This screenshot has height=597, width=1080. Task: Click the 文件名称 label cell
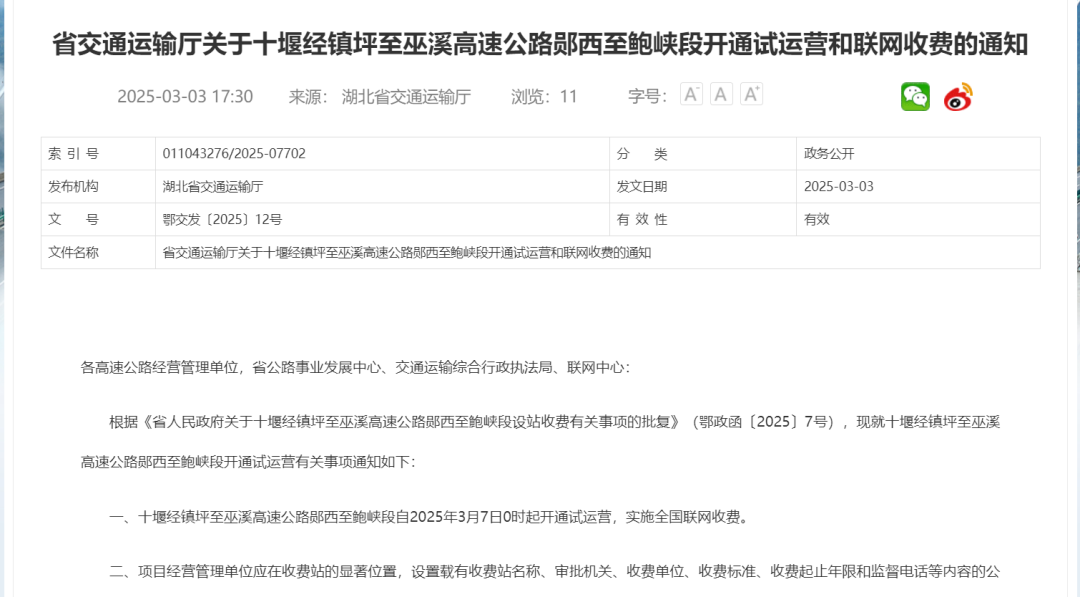(98, 253)
